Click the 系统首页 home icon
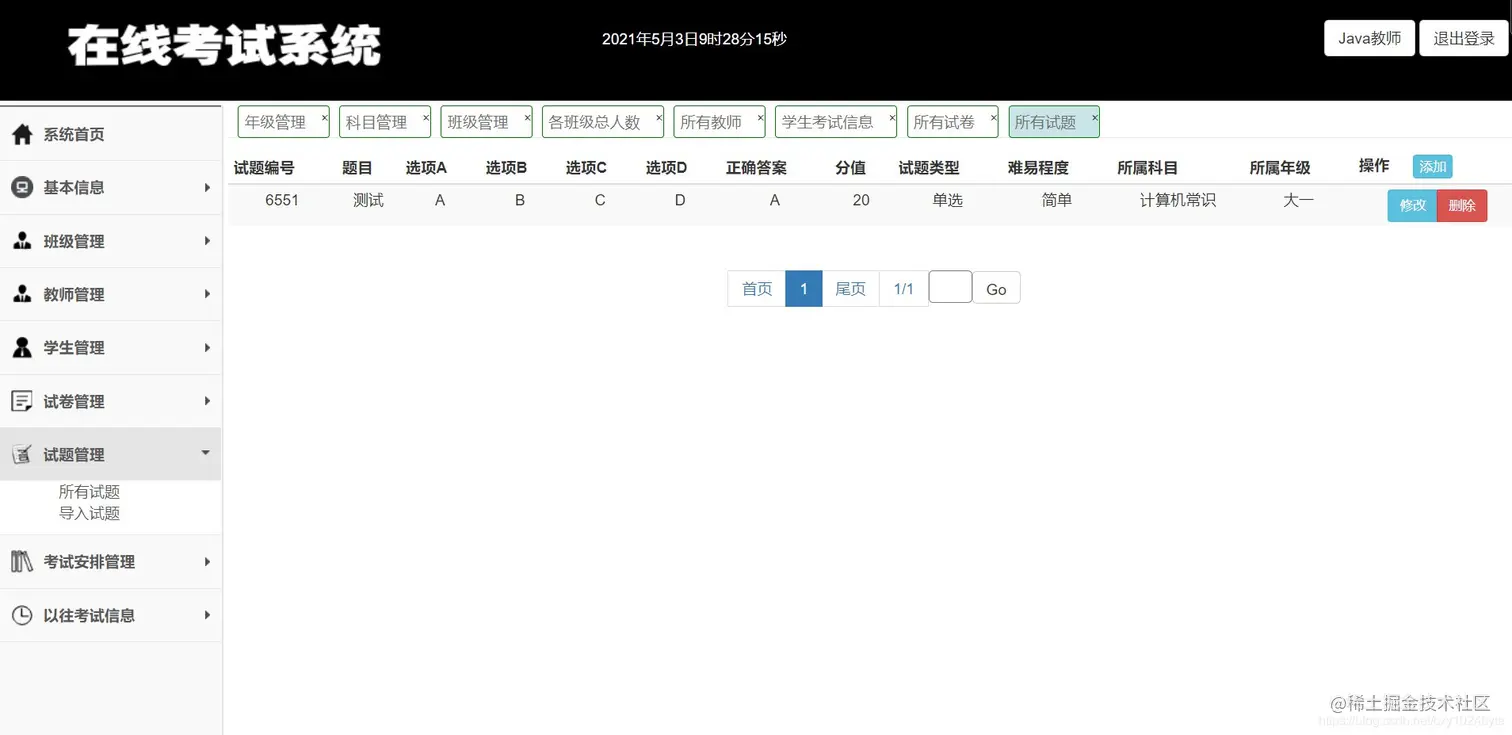 point(23,133)
